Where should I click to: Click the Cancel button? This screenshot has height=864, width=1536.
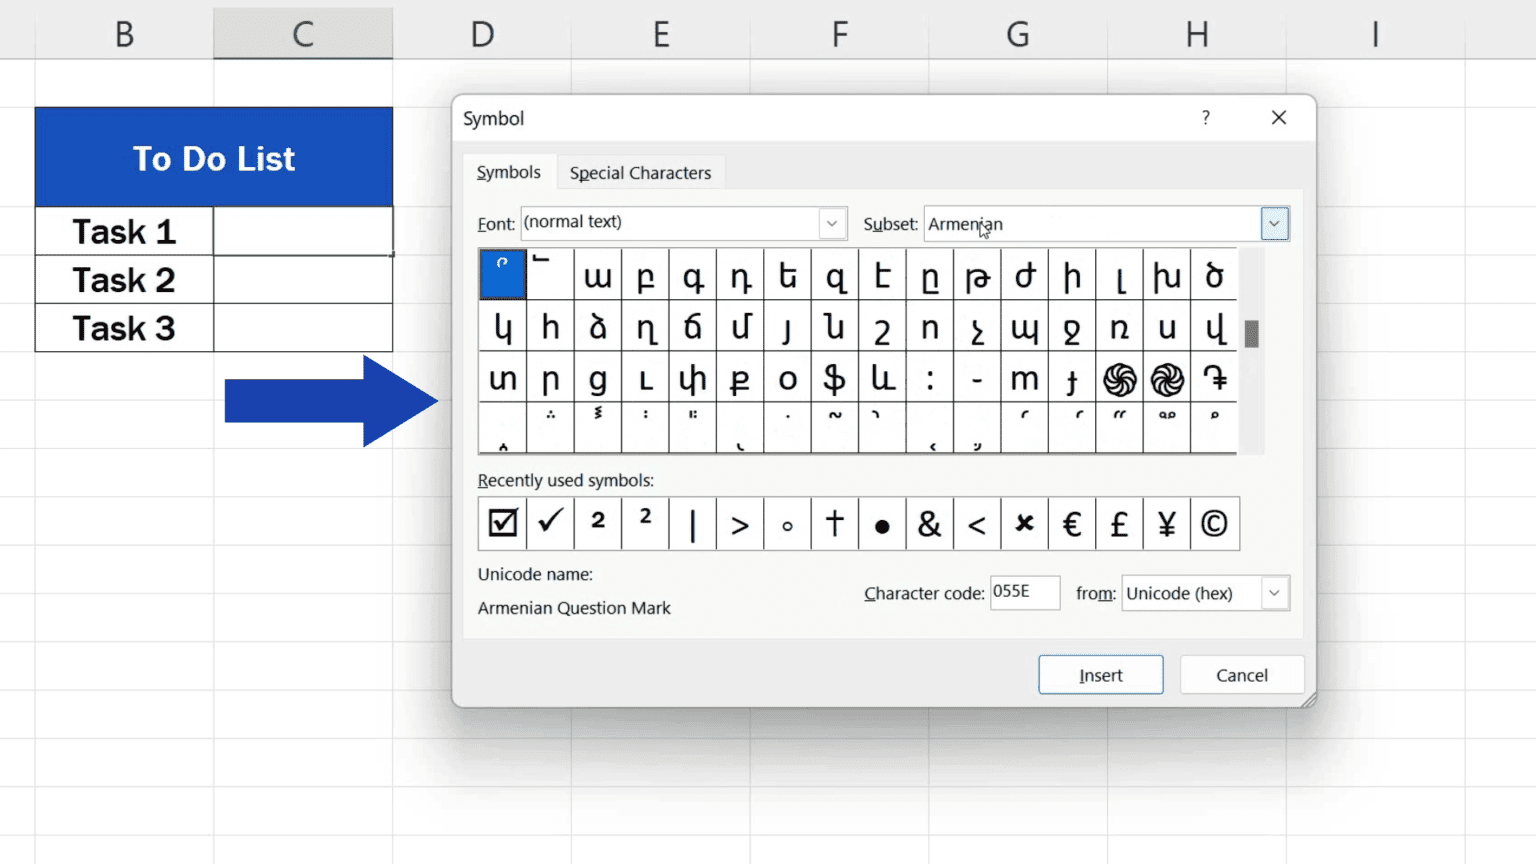[1241, 674]
